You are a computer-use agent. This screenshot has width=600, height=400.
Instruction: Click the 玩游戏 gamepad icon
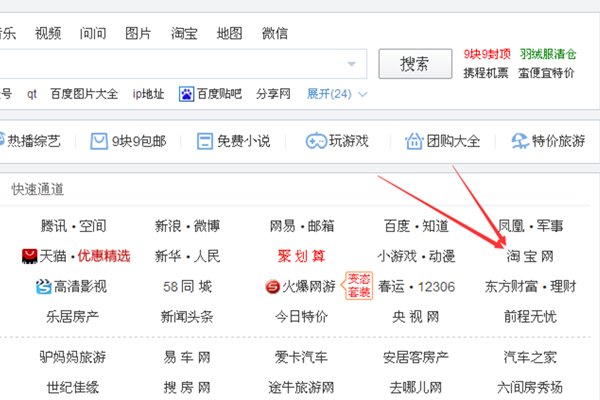316,141
